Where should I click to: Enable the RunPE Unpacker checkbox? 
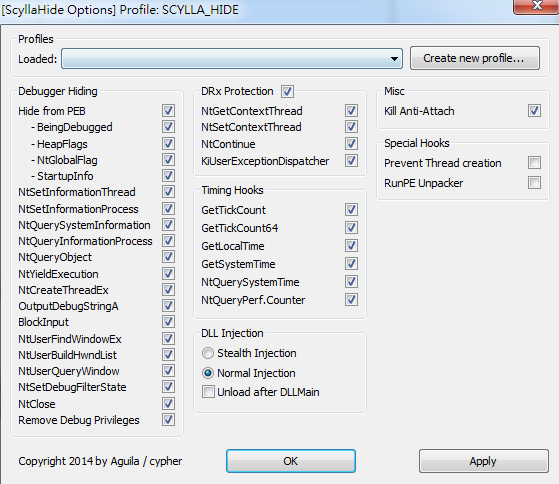tap(534, 183)
